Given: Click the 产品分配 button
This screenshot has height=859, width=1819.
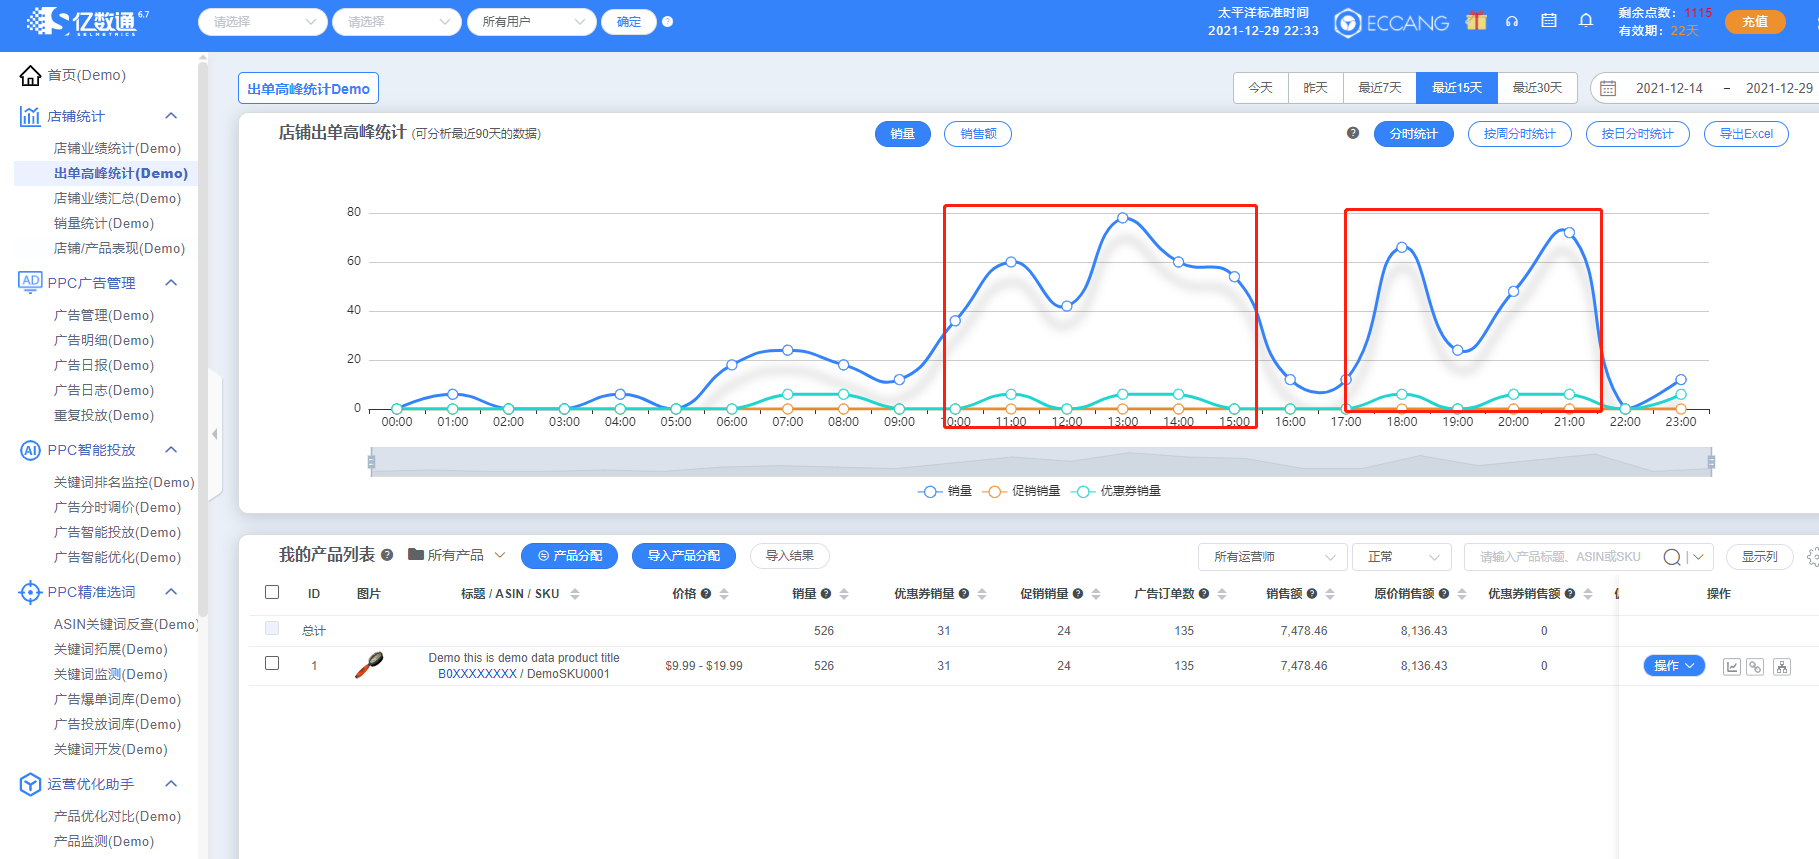Looking at the screenshot, I should [x=570, y=556].
